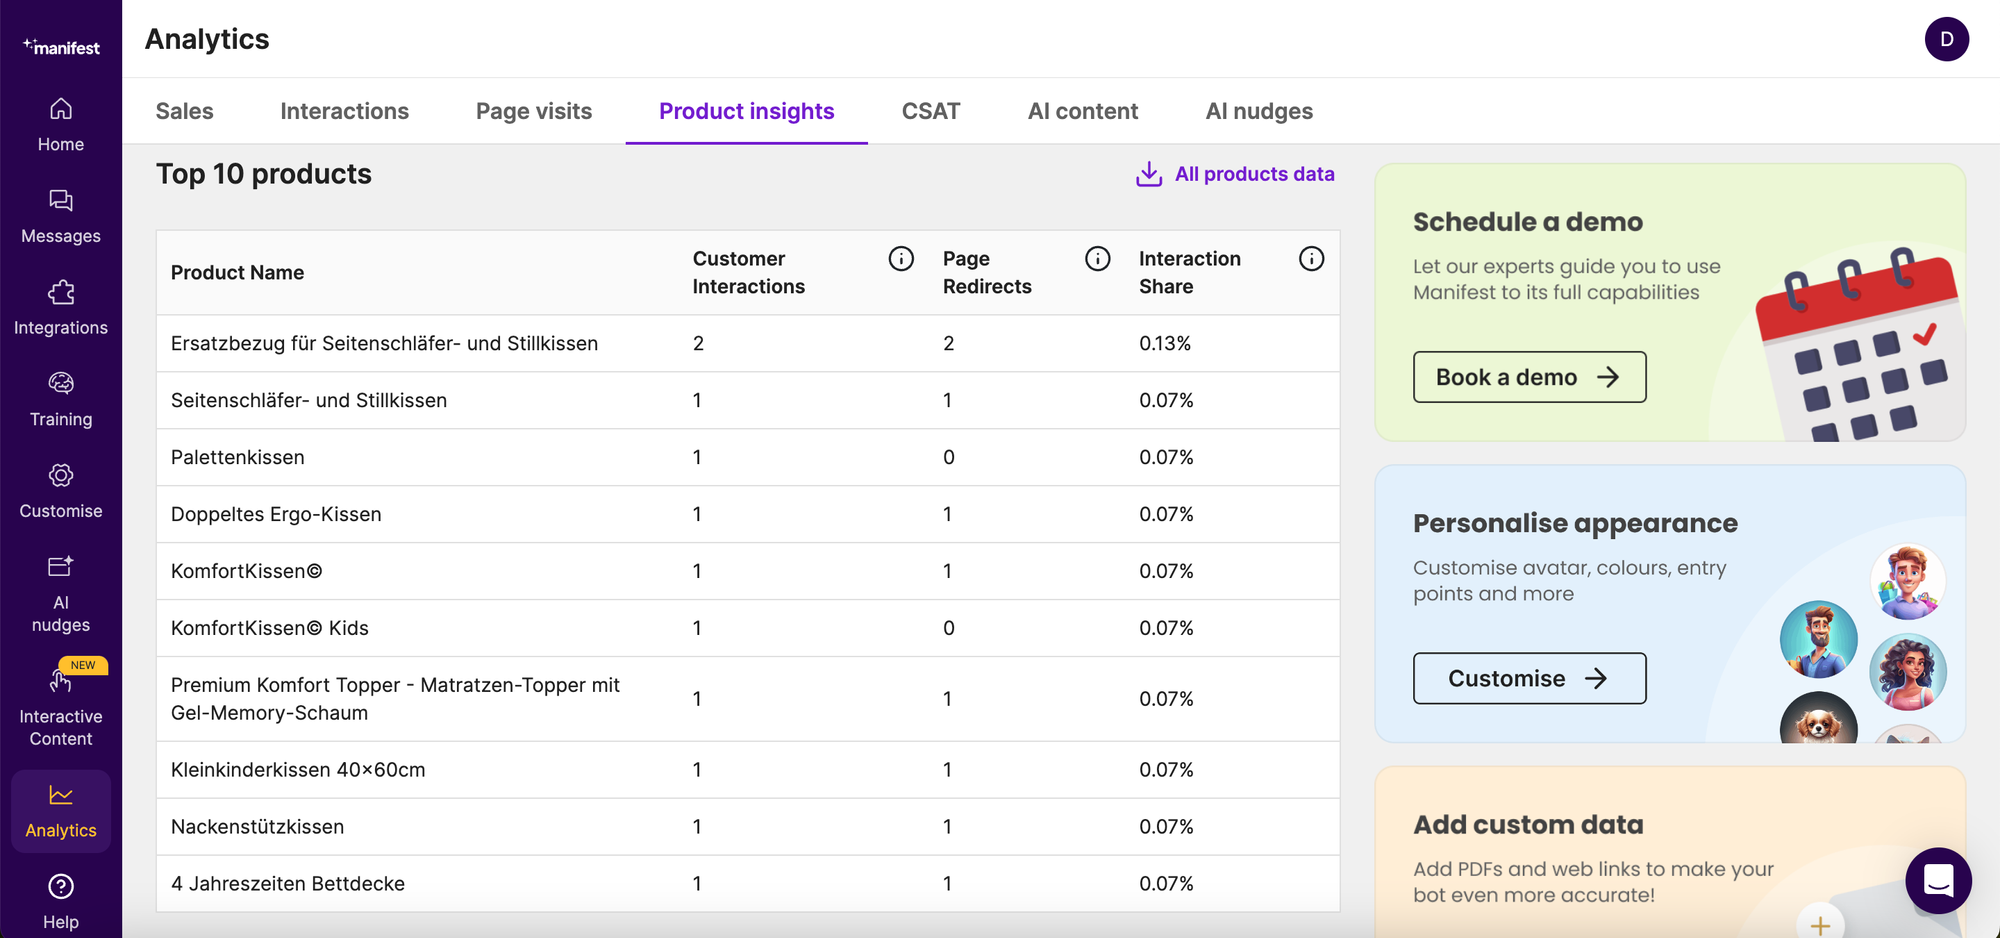Open user avatar D menu

1946,39
